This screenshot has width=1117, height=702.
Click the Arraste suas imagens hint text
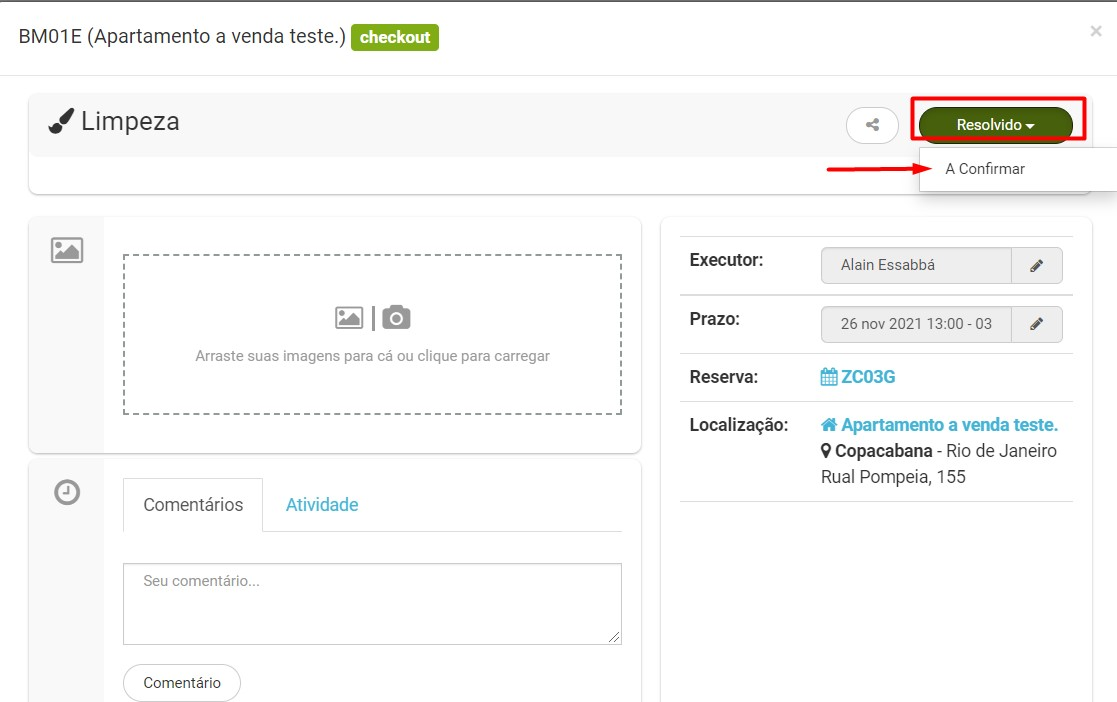coord(373,356)
